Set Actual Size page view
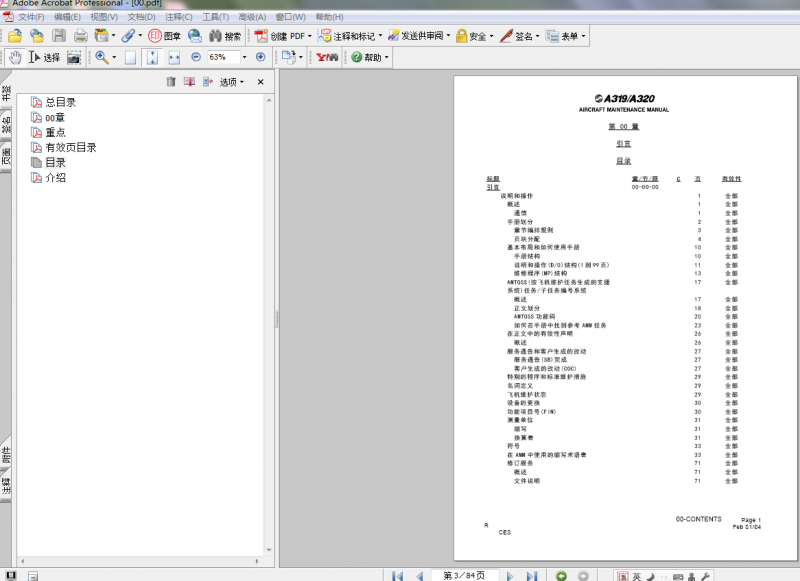 pos(131,57)
